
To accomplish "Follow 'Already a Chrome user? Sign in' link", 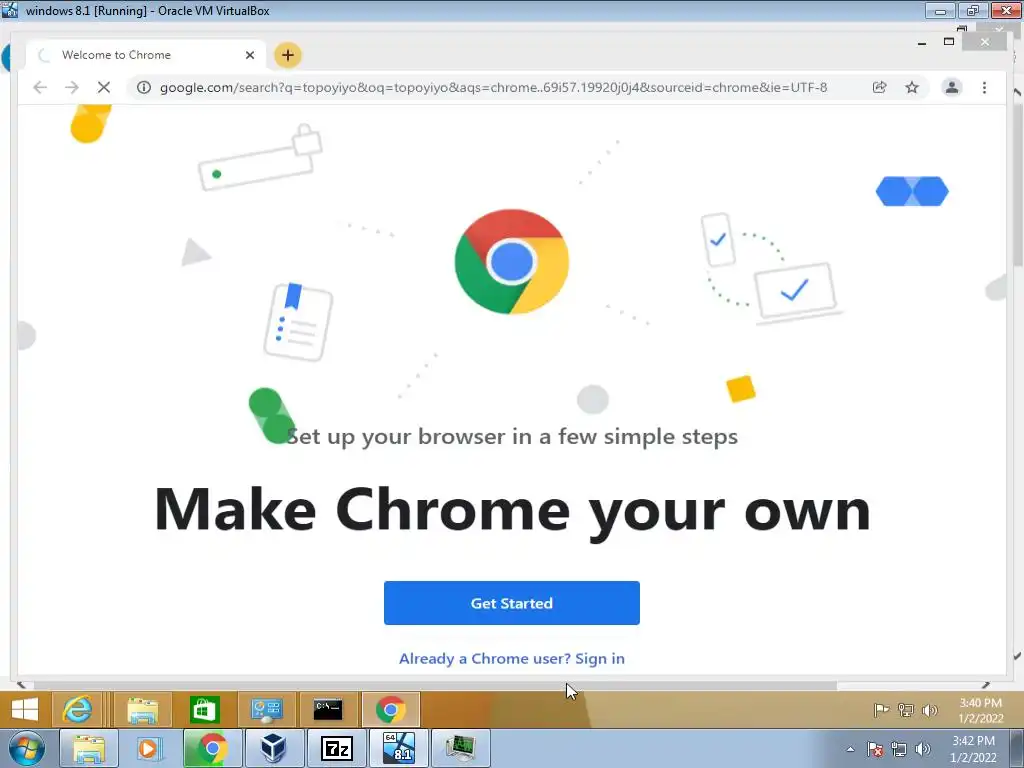I will pos(511,658).
